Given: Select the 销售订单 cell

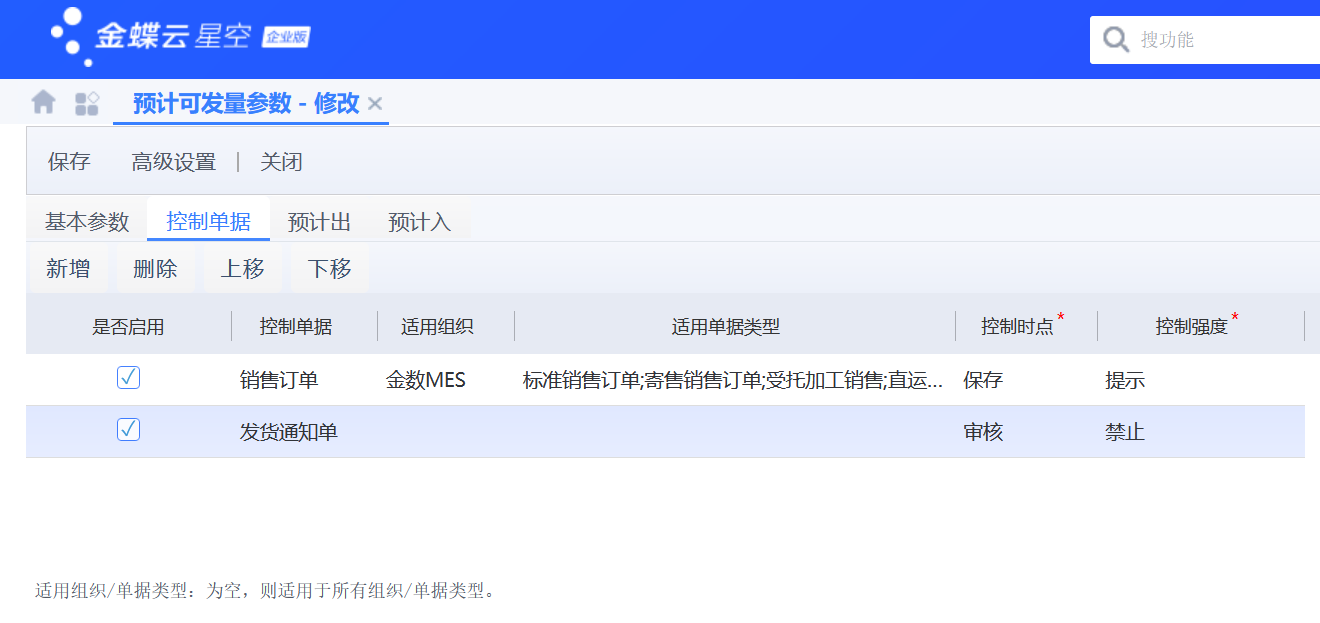Looking at the screenshot, I should click(x=304, y=380).
